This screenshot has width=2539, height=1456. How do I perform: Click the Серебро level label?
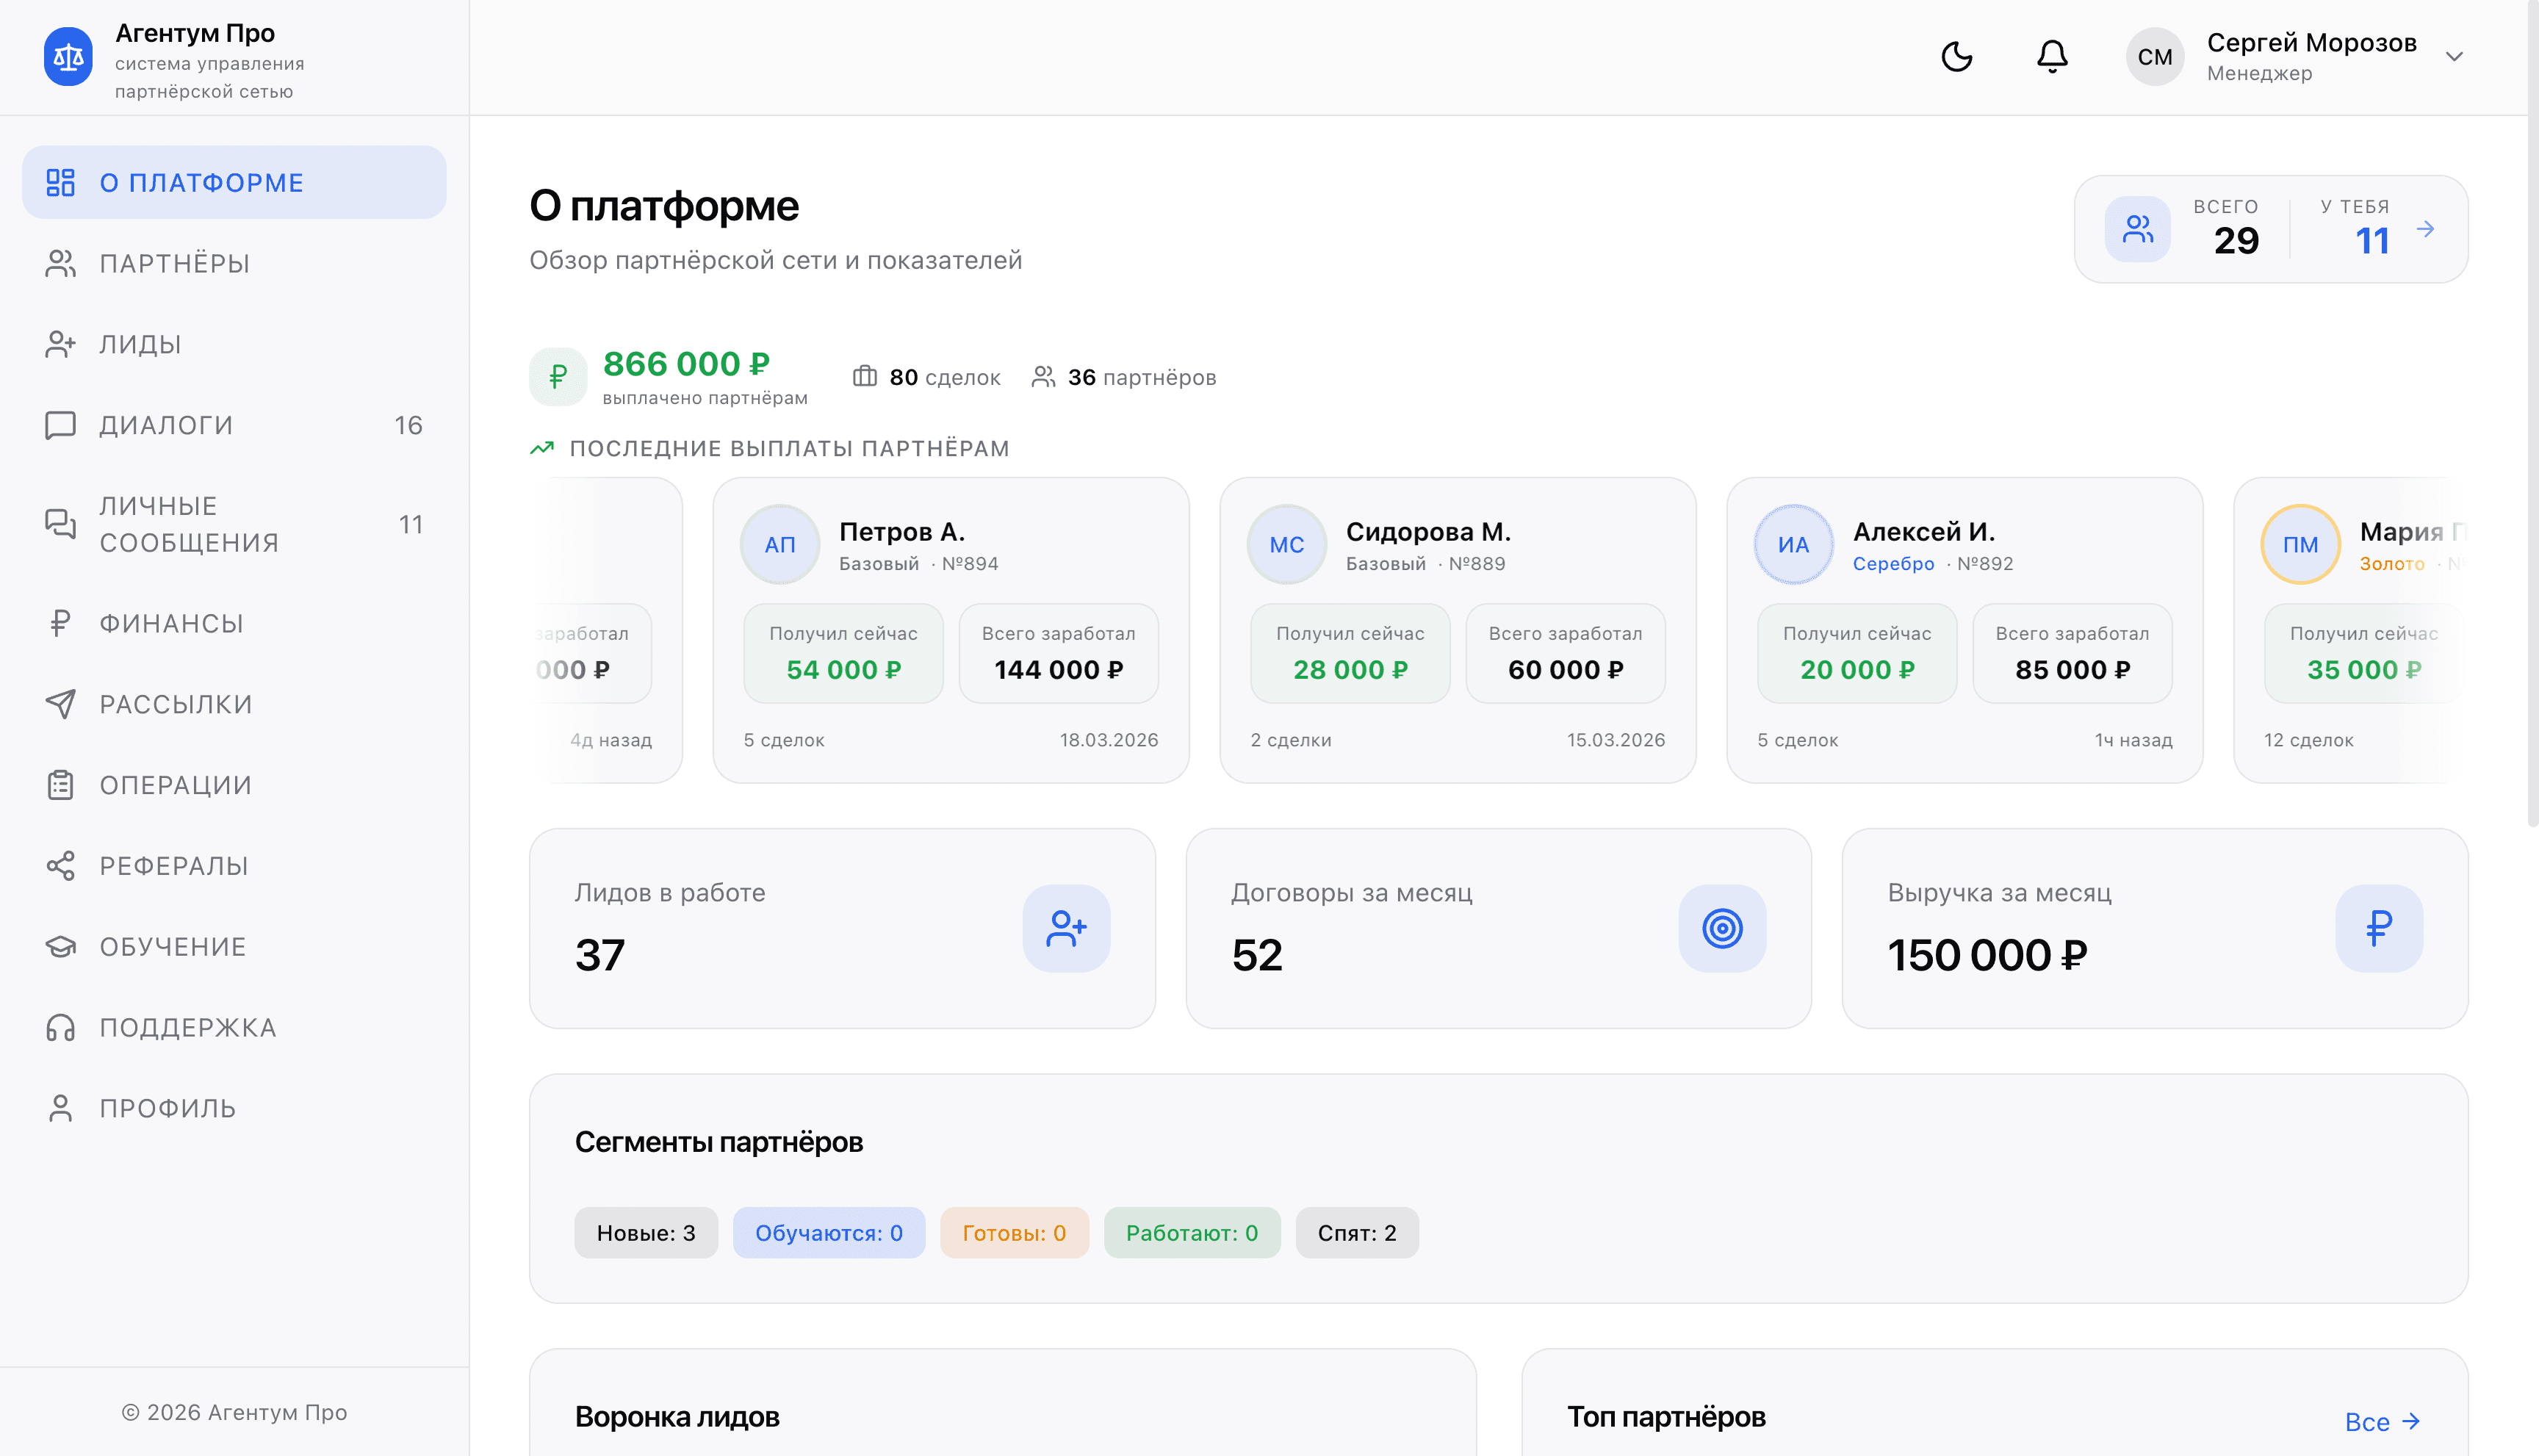point(1894,563)
